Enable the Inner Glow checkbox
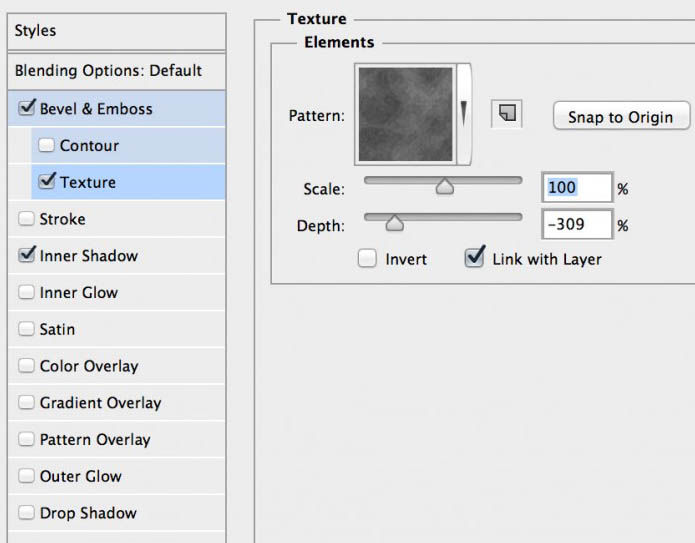 [26, 292]
